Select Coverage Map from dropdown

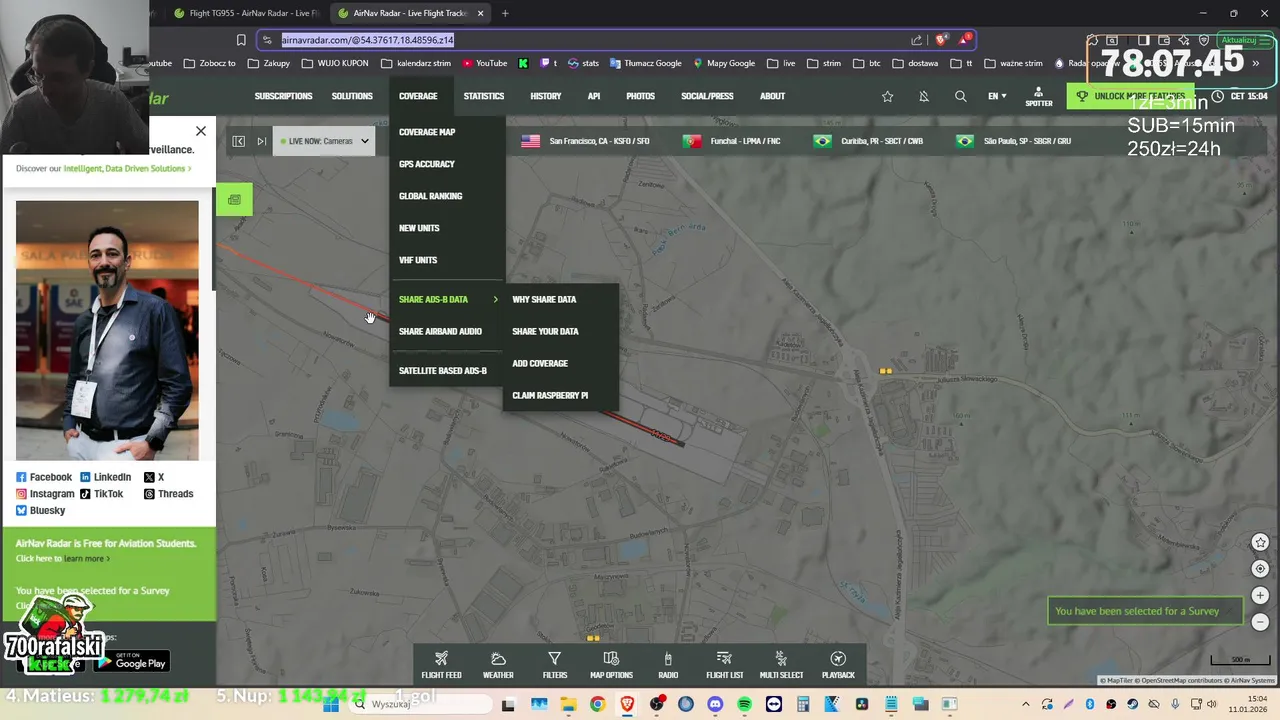tap(427, 132)
